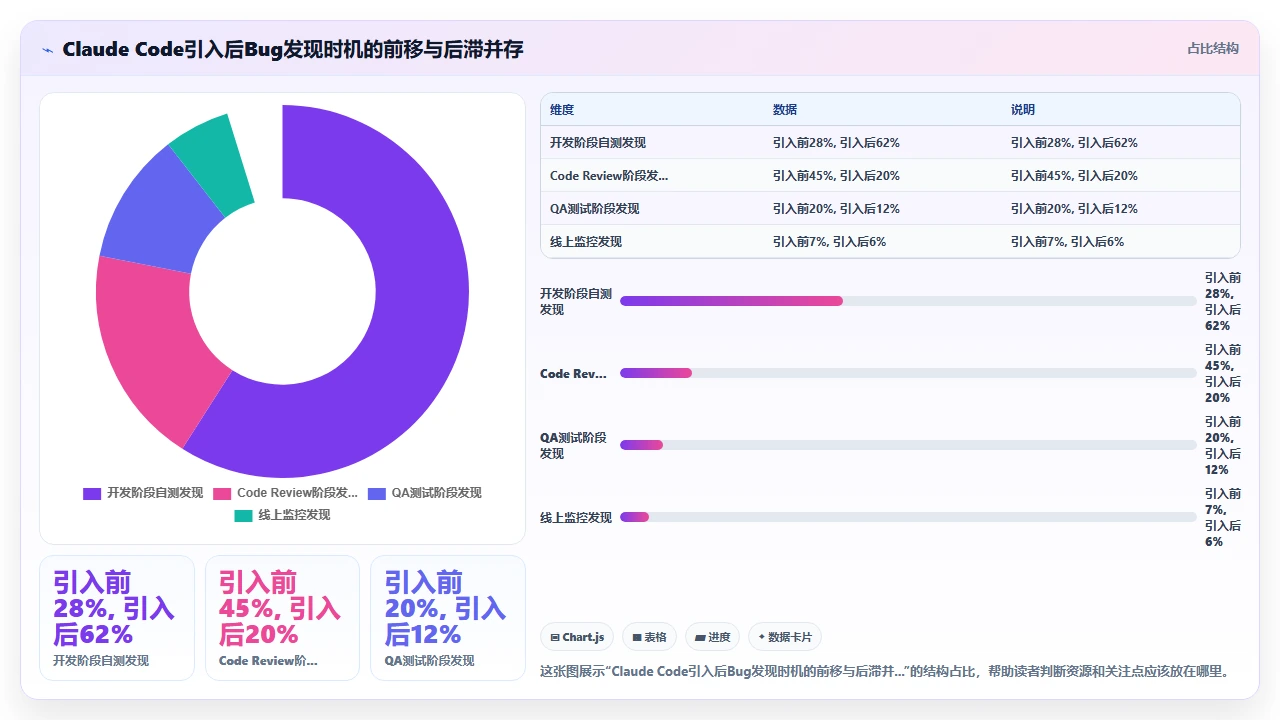Click the 维度 table column header
Image resolution: width=1280 pixels, height=720 pixels.
tap(562, 110)
